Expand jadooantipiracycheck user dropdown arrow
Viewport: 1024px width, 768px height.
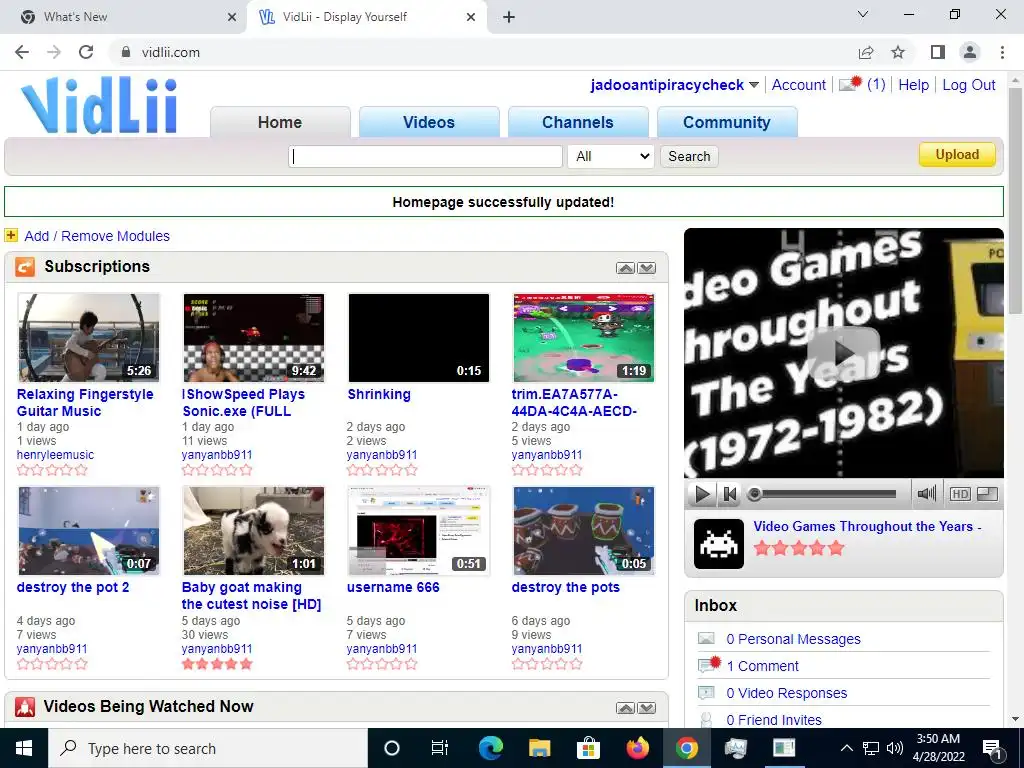pos(754,85)
